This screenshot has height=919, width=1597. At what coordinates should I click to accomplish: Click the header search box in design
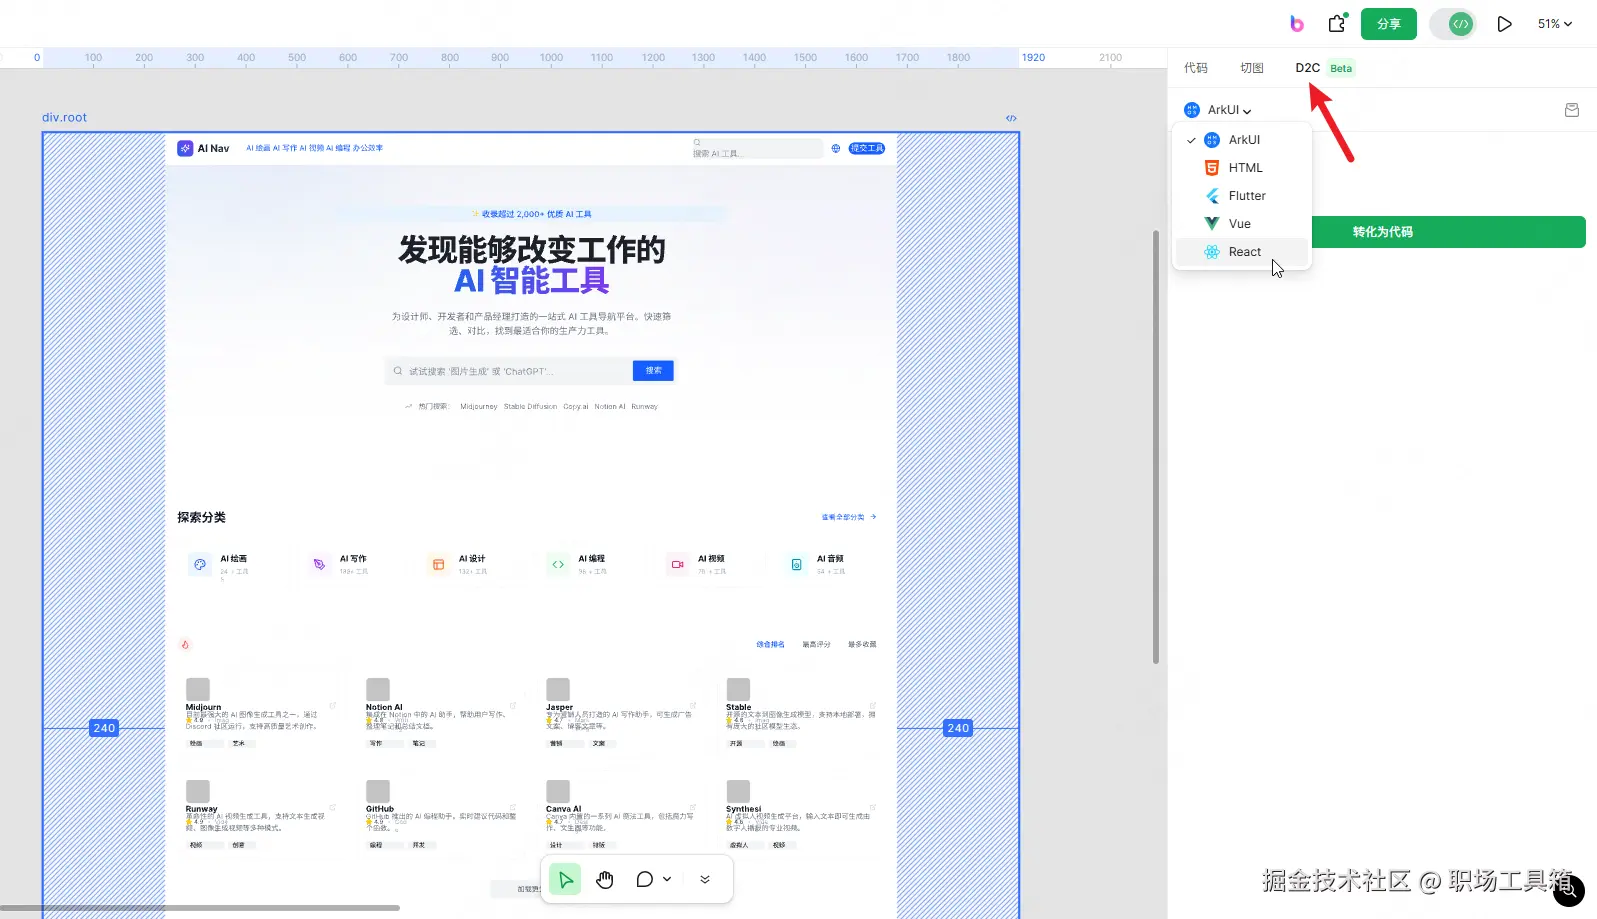[x=757, y=148]
